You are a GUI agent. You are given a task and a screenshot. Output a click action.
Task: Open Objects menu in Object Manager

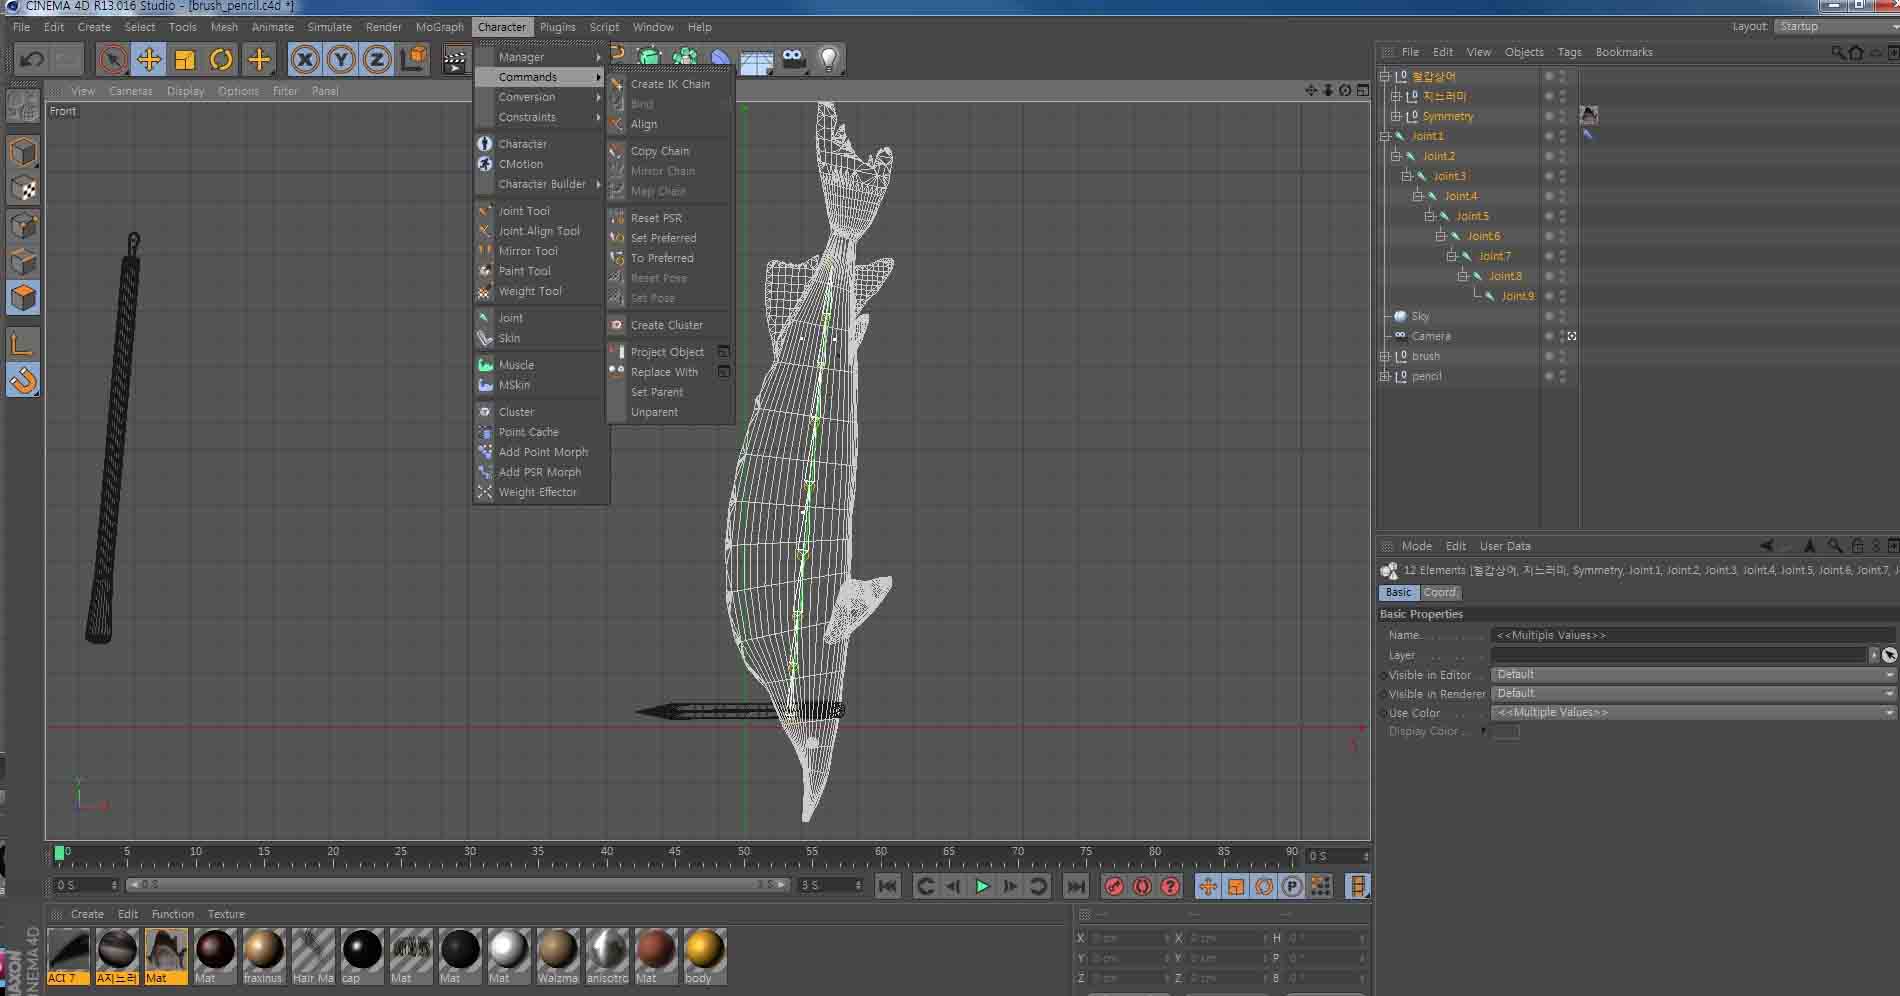coord(1524,52)
